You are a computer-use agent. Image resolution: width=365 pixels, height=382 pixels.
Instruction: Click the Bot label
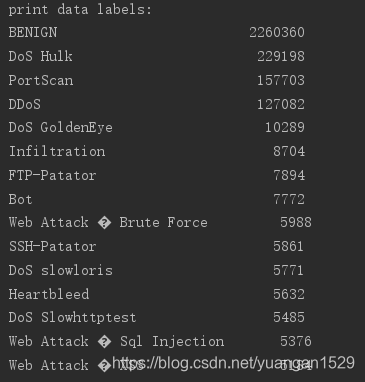20,199
